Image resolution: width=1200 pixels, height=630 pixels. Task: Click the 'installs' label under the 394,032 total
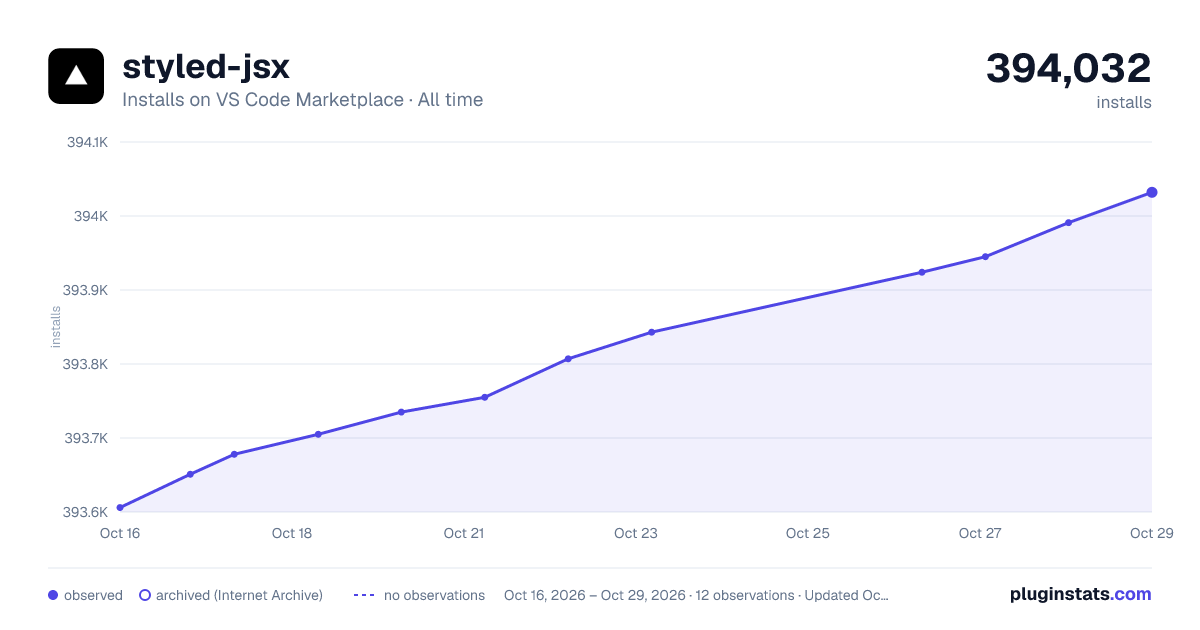[x=1124, y=102]
